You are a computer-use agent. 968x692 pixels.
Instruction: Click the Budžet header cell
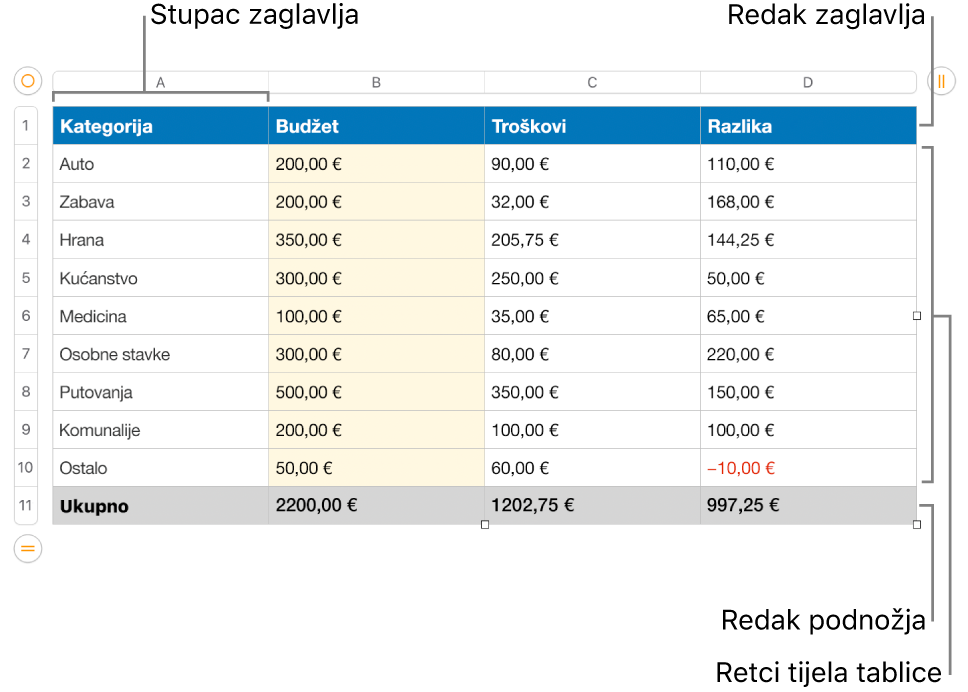[x=377, y=126]
